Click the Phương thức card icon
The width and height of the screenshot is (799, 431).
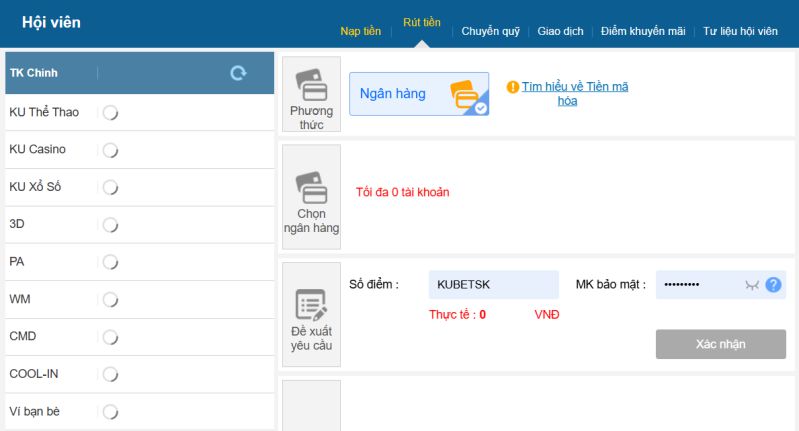point(312,85)
